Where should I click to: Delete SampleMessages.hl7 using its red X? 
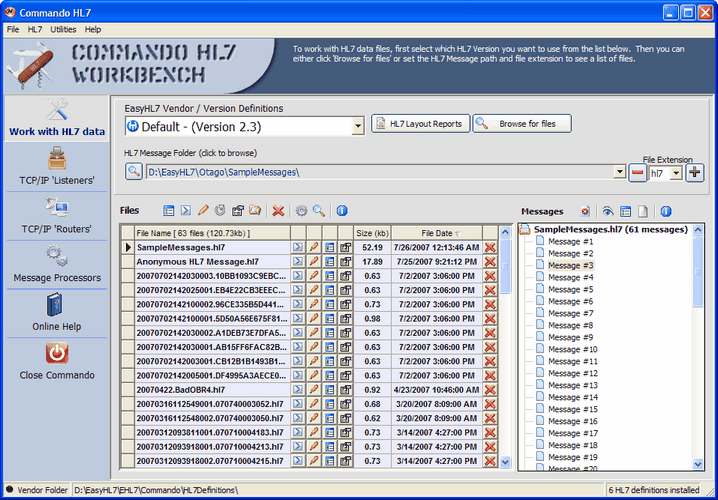click(490, 247)
